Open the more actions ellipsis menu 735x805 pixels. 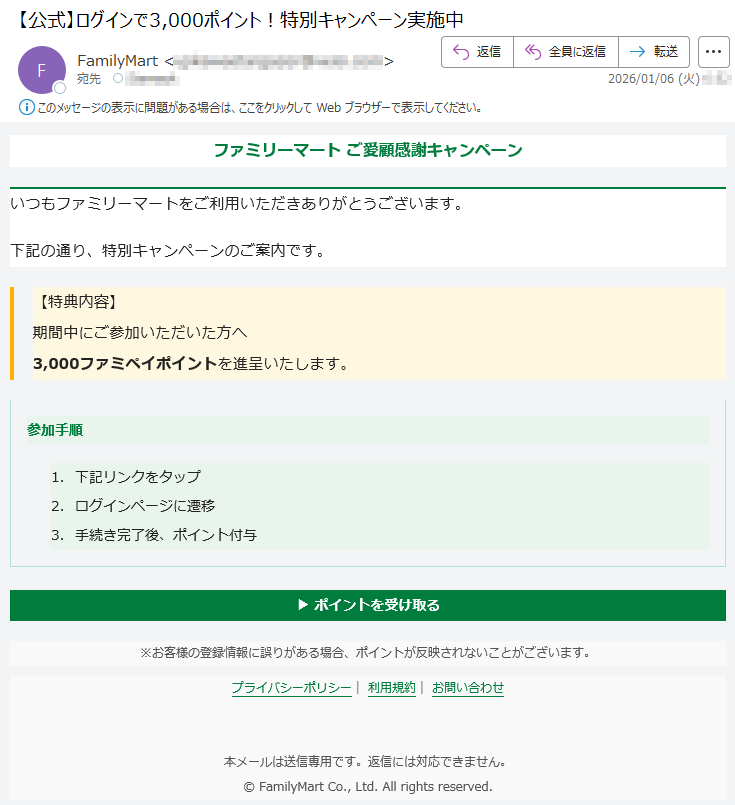click(713, 52)
